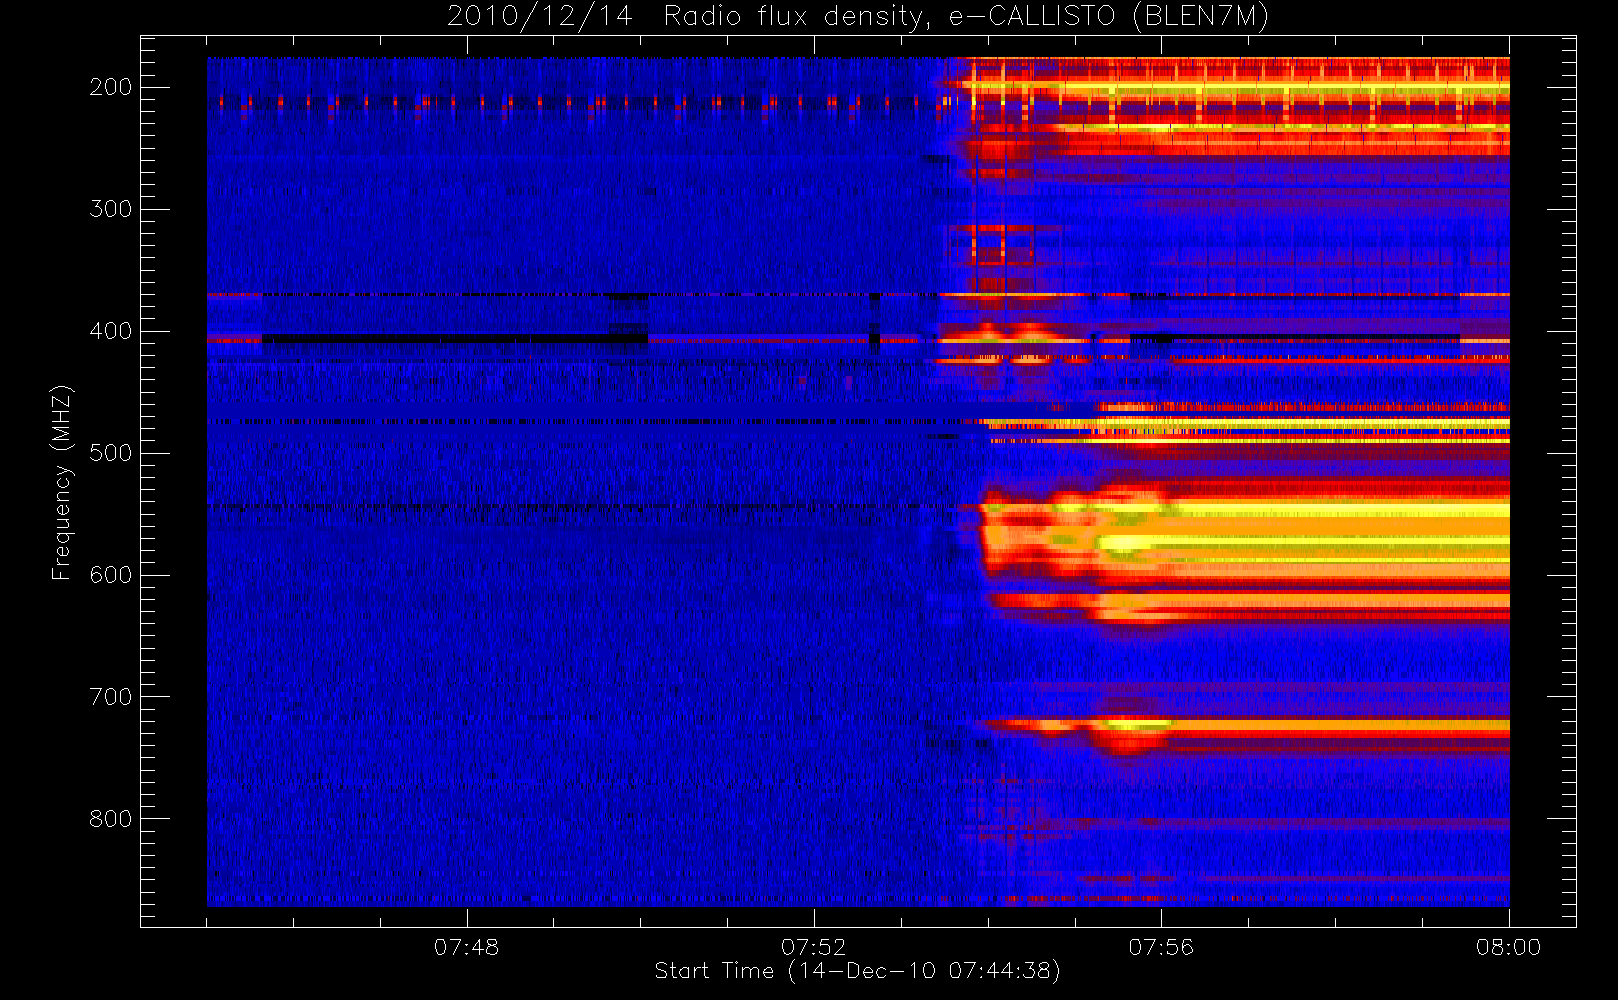Viewport: 1618px width, 1000px height.
Task: Click the 600 frequency tick label
Action: click(111, 575)
